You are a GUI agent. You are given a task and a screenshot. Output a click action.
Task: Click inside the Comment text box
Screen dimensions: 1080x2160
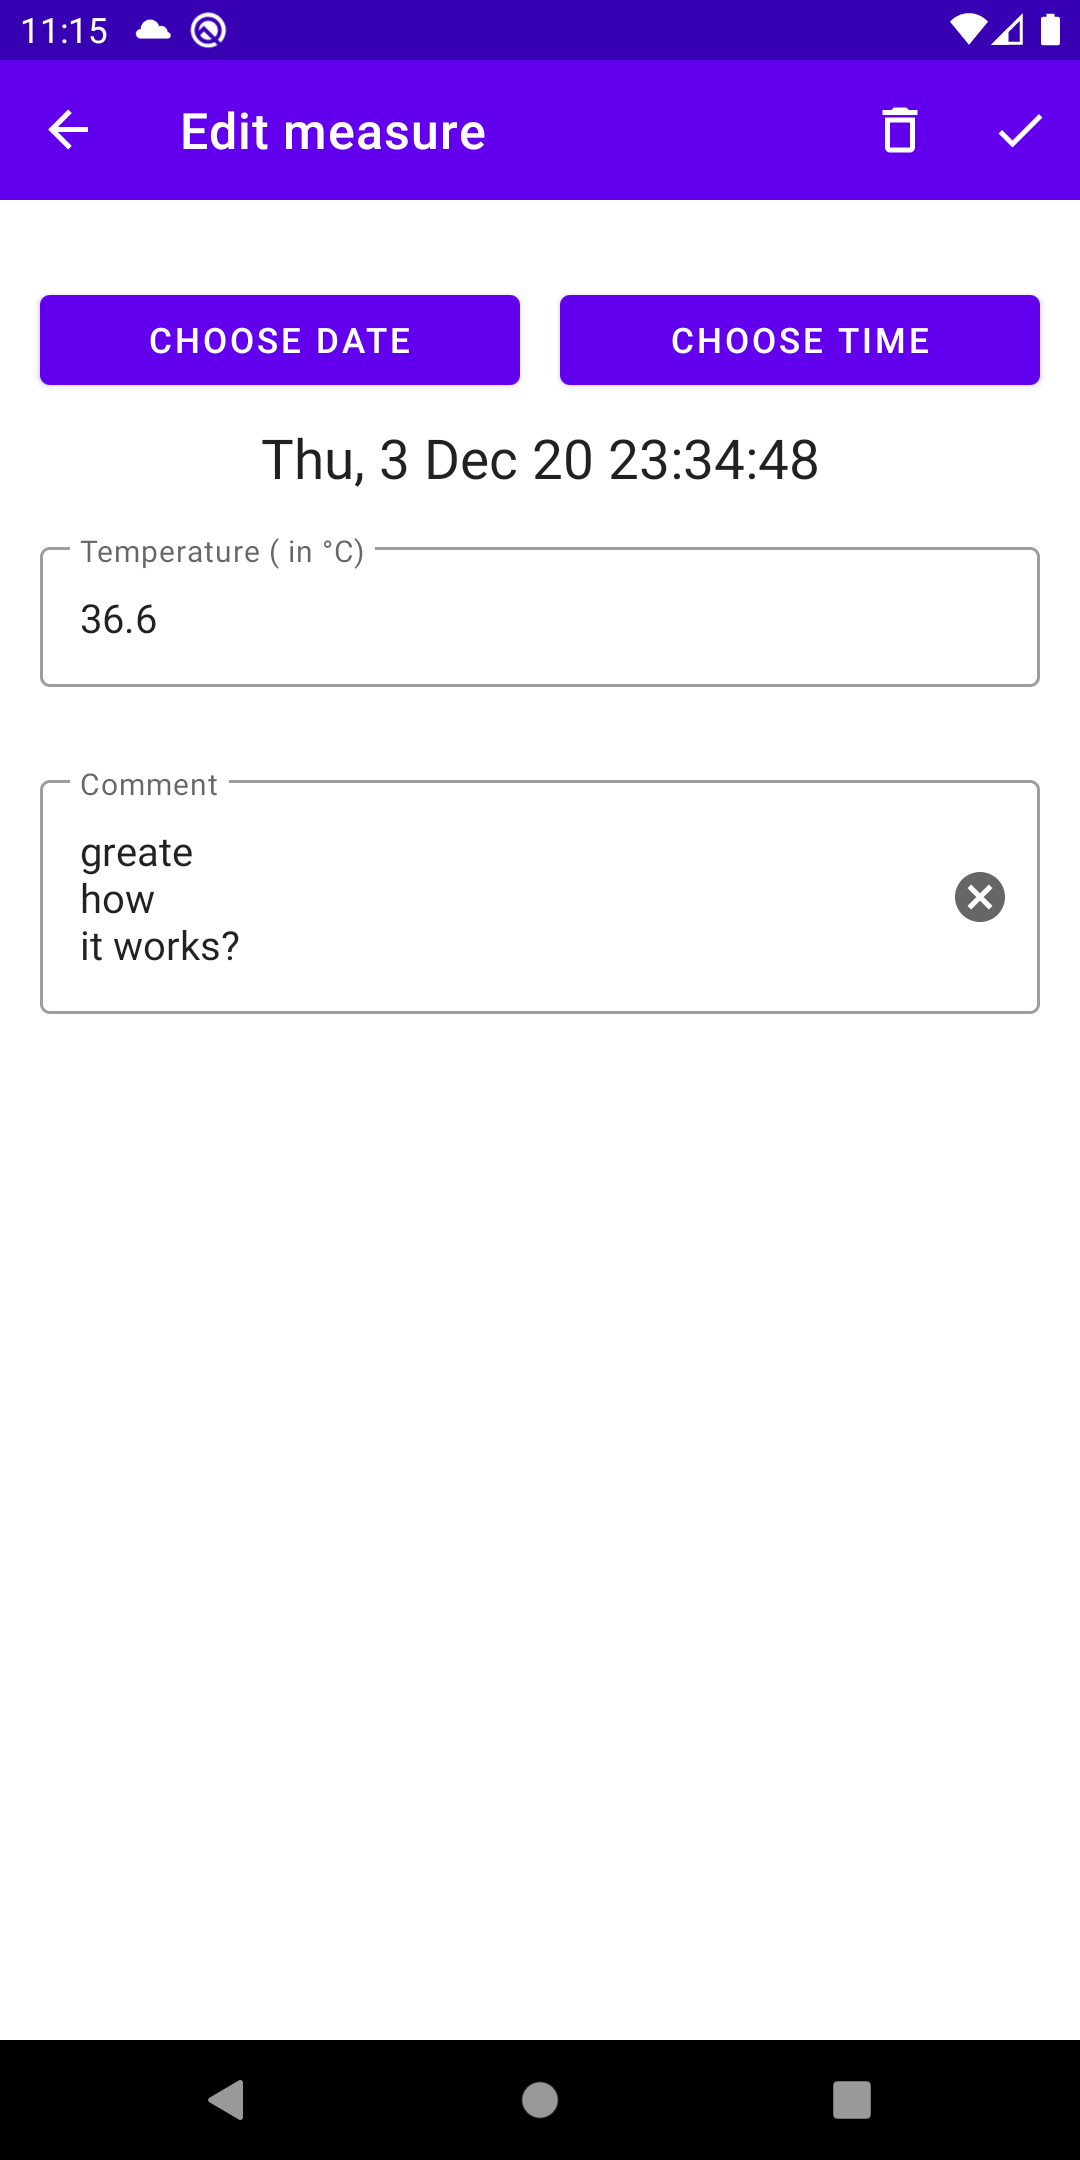pyautogui.click(x=500, y=897)
